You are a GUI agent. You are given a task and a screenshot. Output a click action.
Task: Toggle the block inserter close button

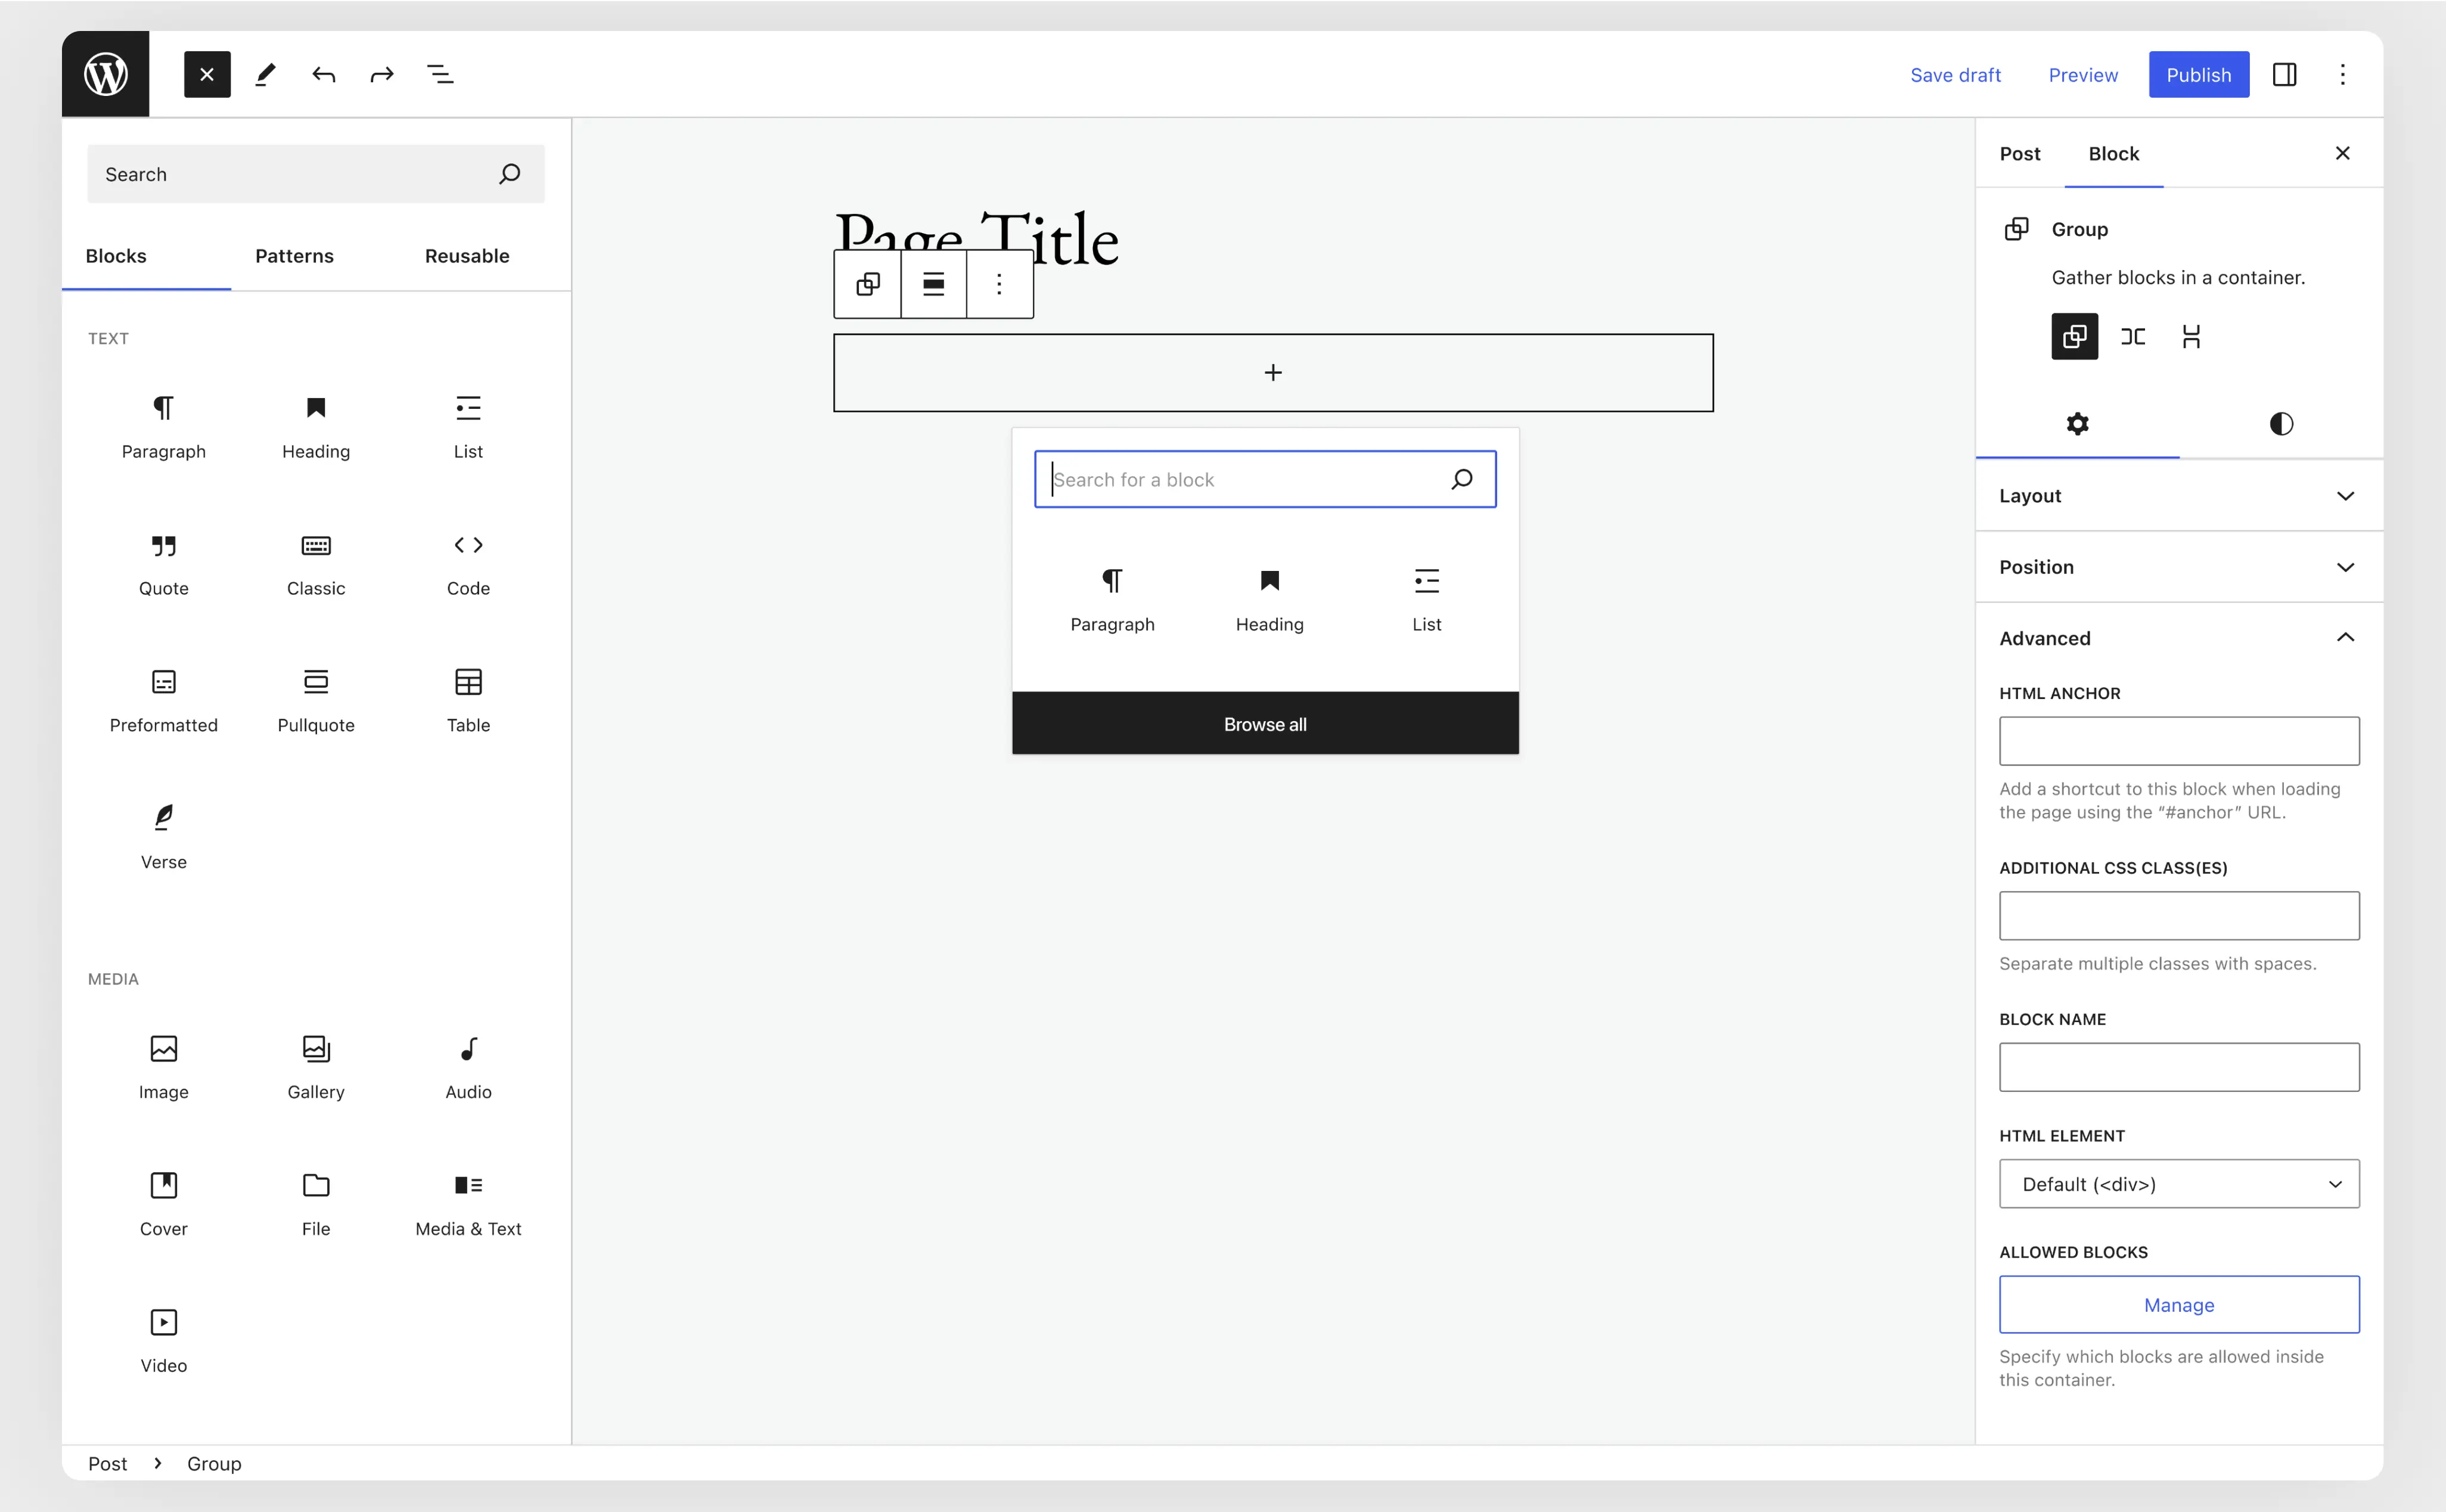[x=207, y=74]
